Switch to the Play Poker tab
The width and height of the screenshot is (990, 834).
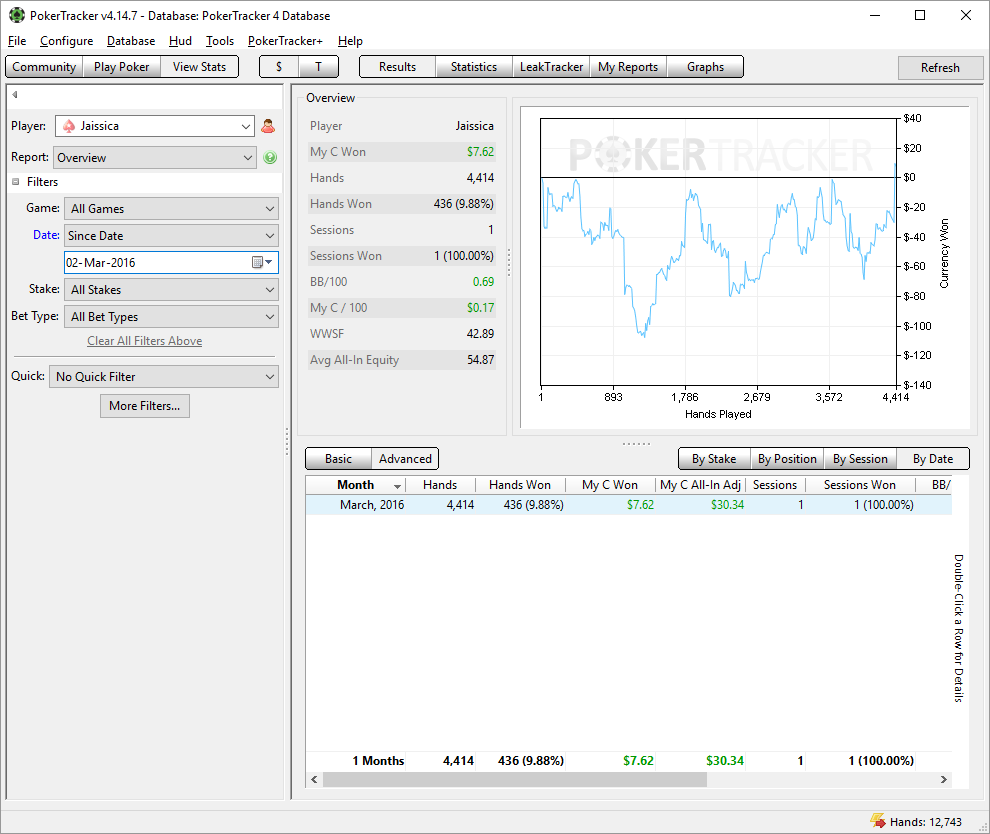(122, 67)
